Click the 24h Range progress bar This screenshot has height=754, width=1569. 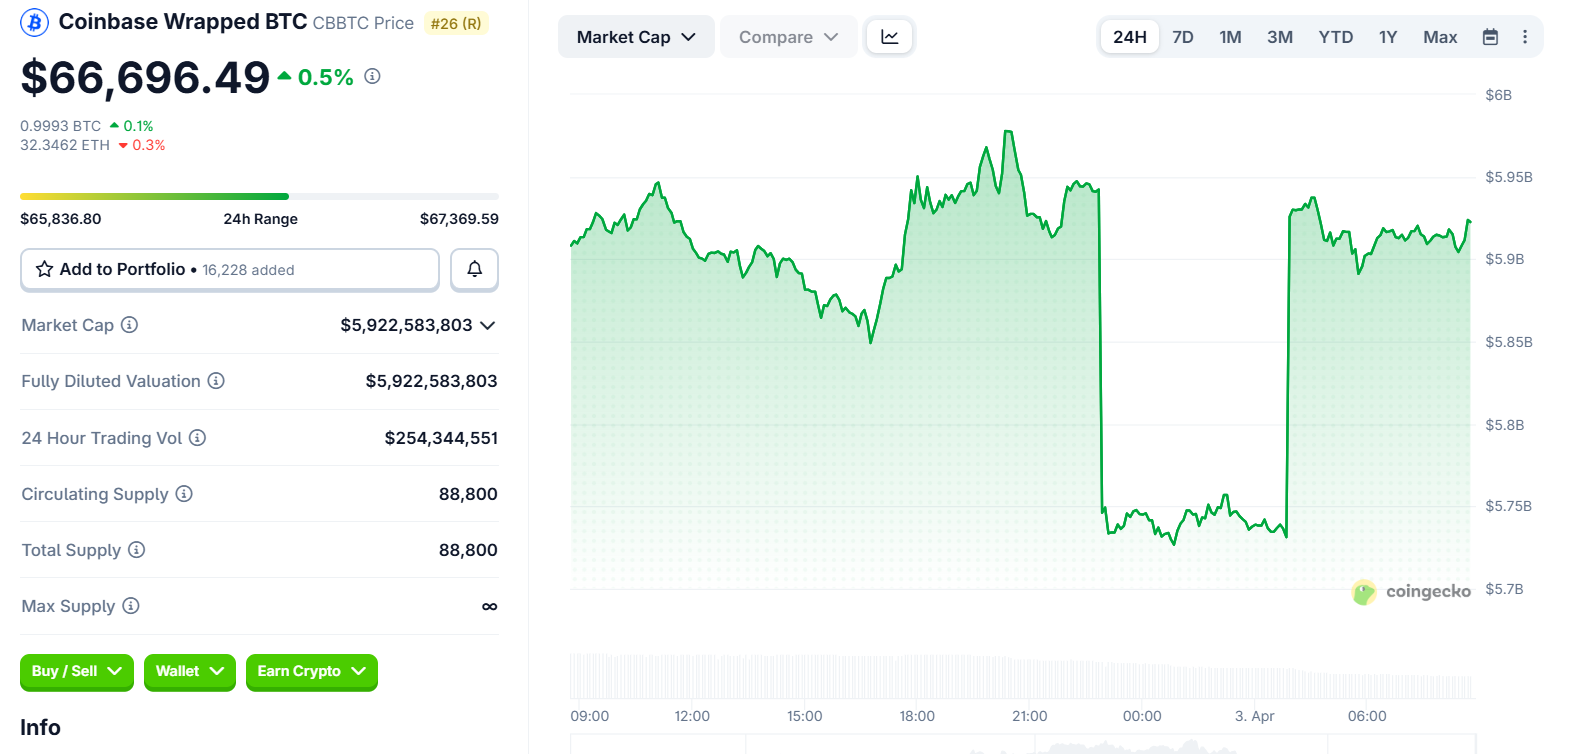(259, 196)
